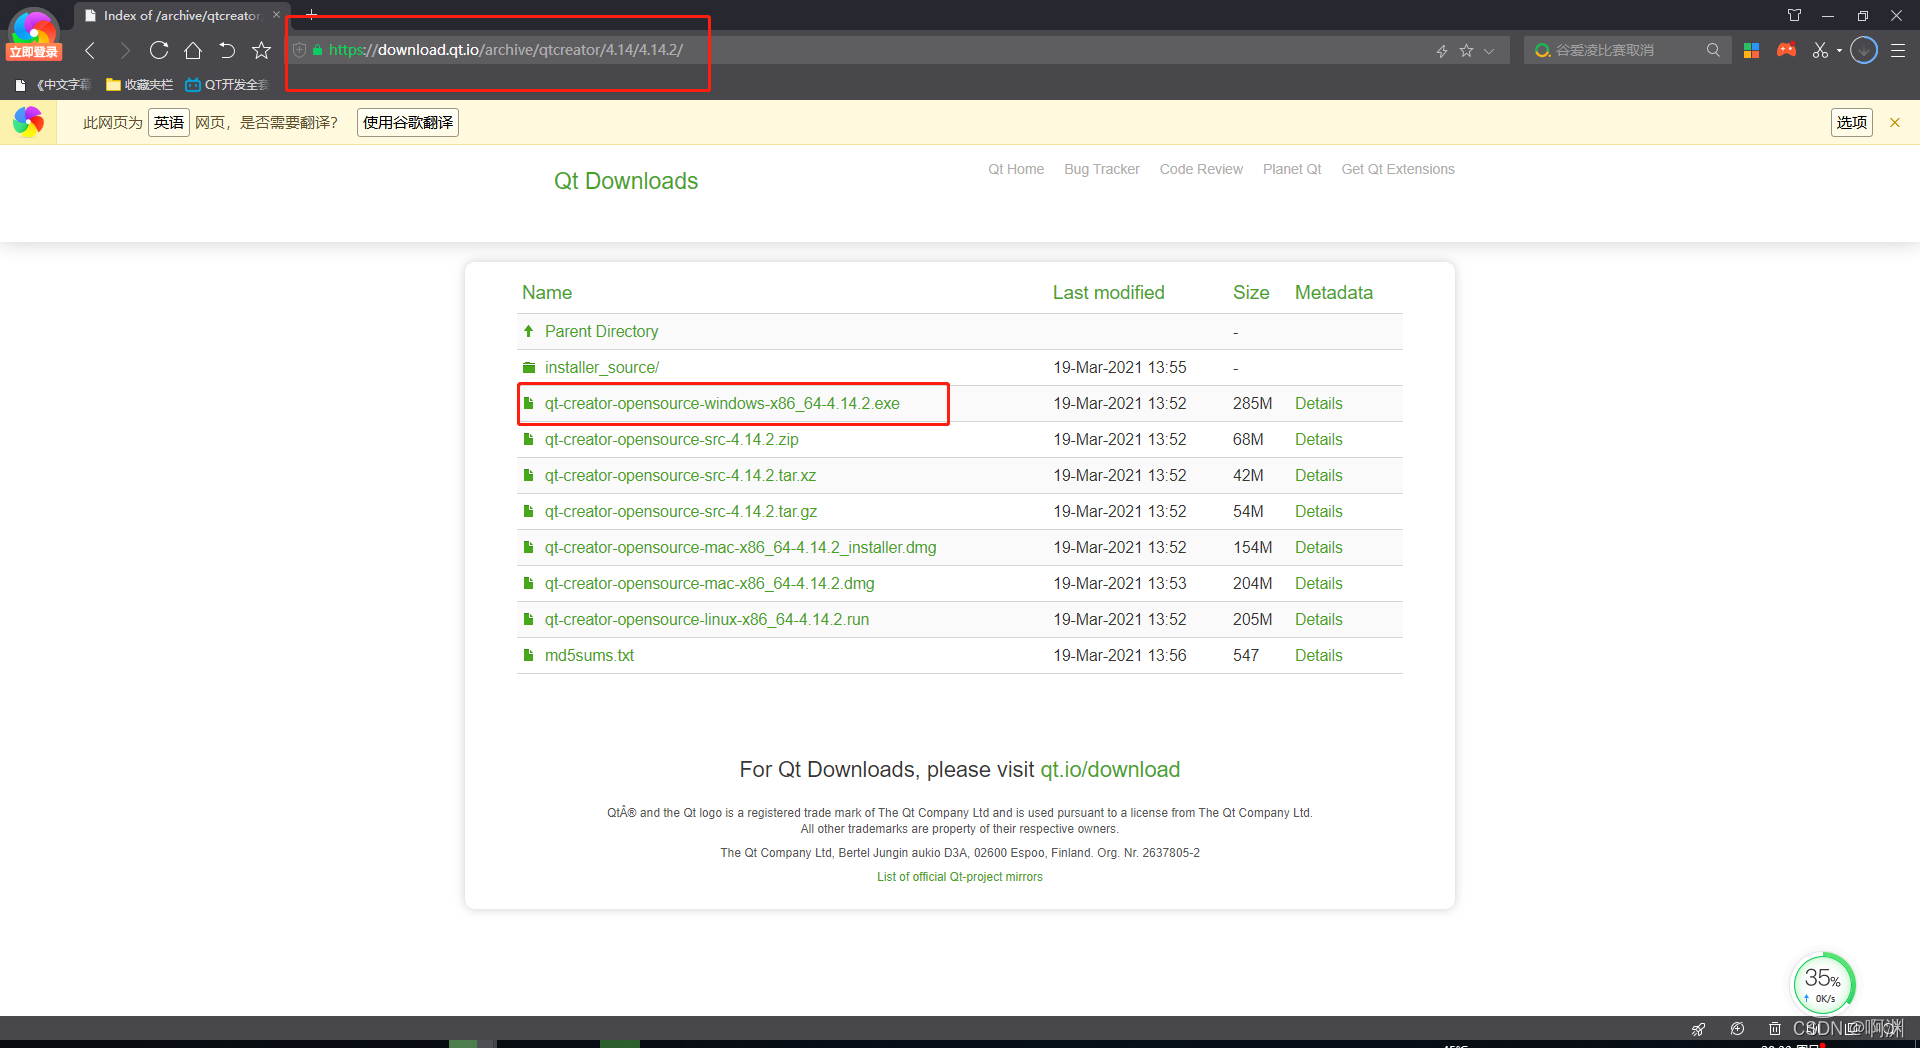
Task: Click 使用谷歌翻译 translate button
Action: point(408,123)
